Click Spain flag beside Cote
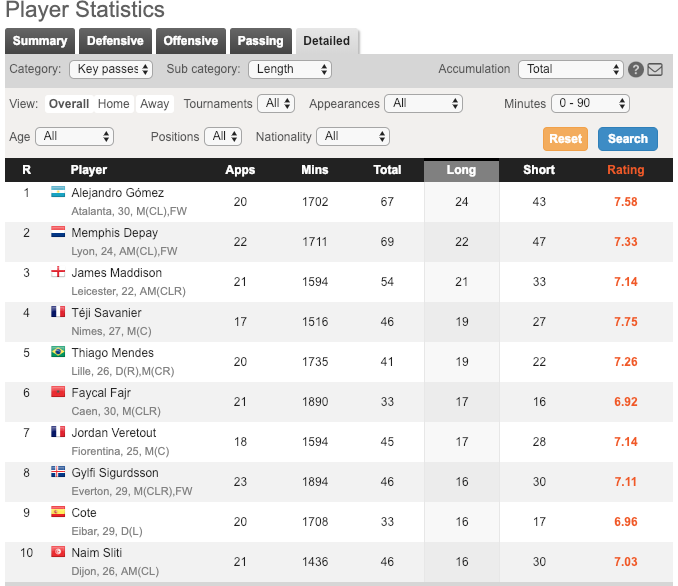The height and width of the screenshot is (586, 678). coord(58,512)
